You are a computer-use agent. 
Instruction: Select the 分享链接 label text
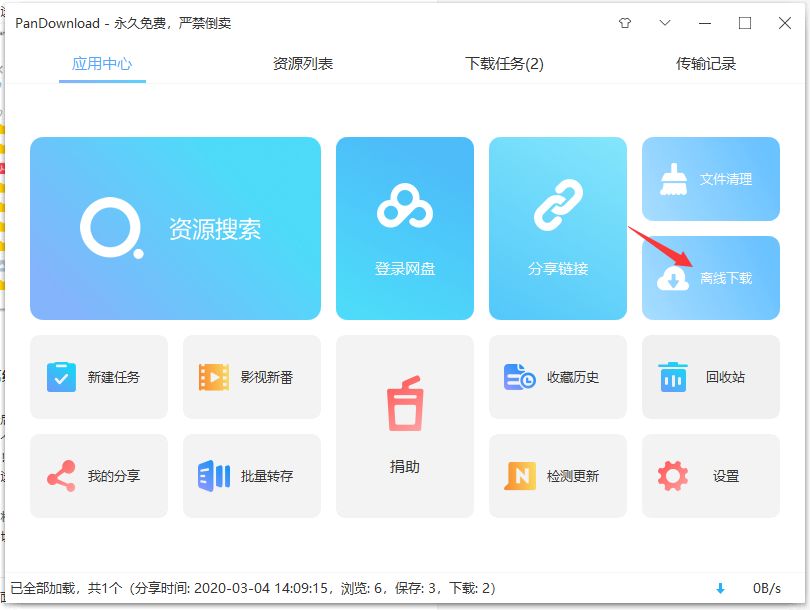(x=558, y=269)
